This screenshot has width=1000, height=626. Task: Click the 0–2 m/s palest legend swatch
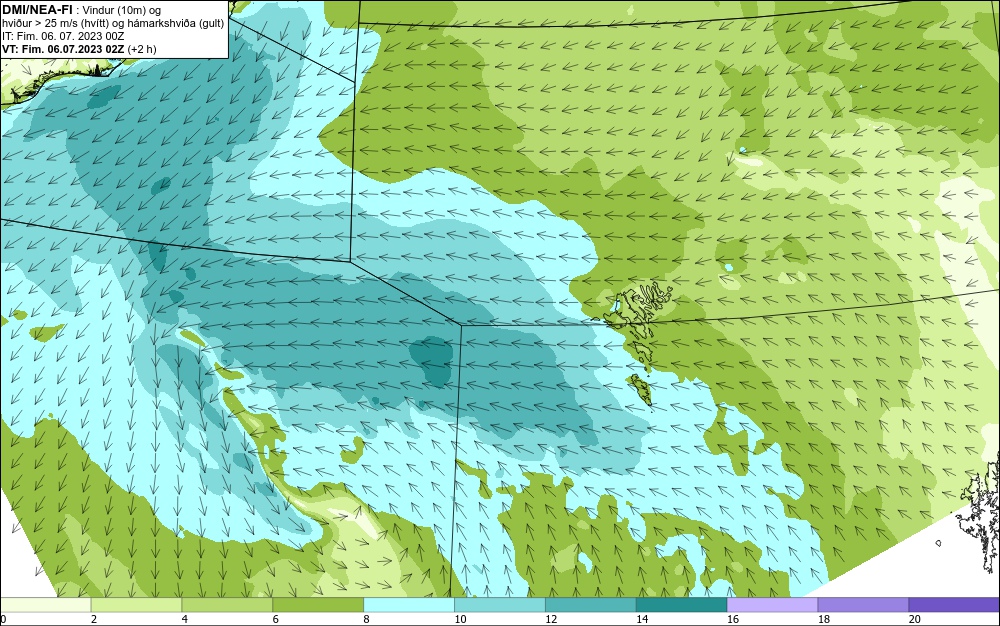45,604
